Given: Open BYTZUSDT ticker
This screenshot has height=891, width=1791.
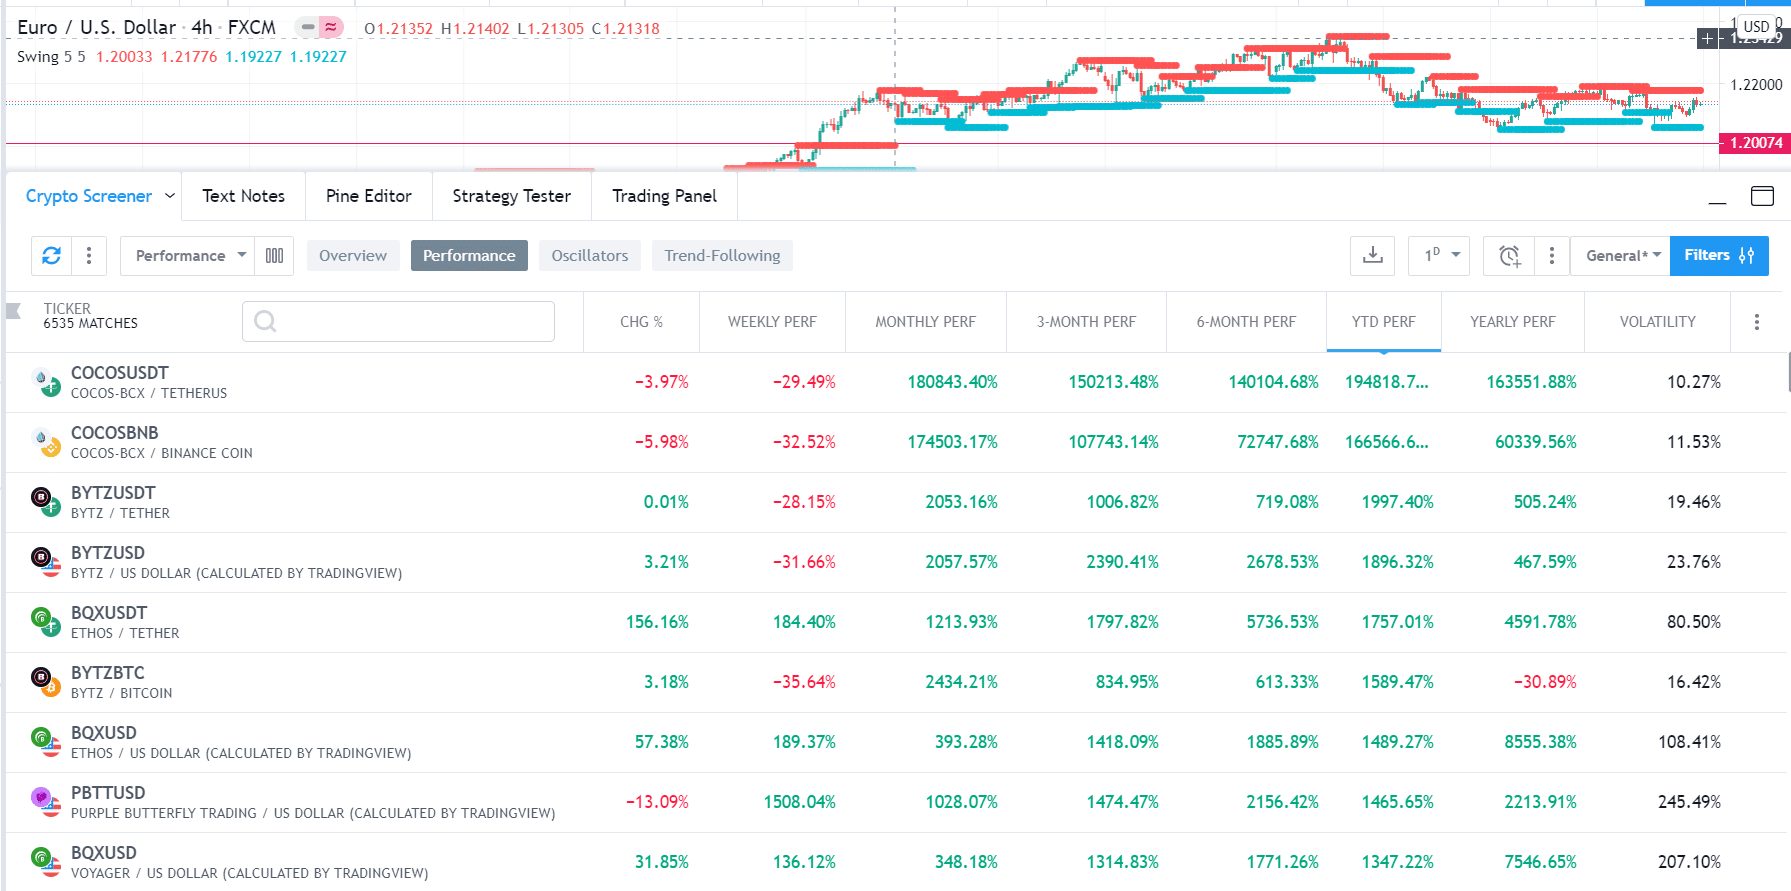Looking at the screenshot, I should point(113,493).
